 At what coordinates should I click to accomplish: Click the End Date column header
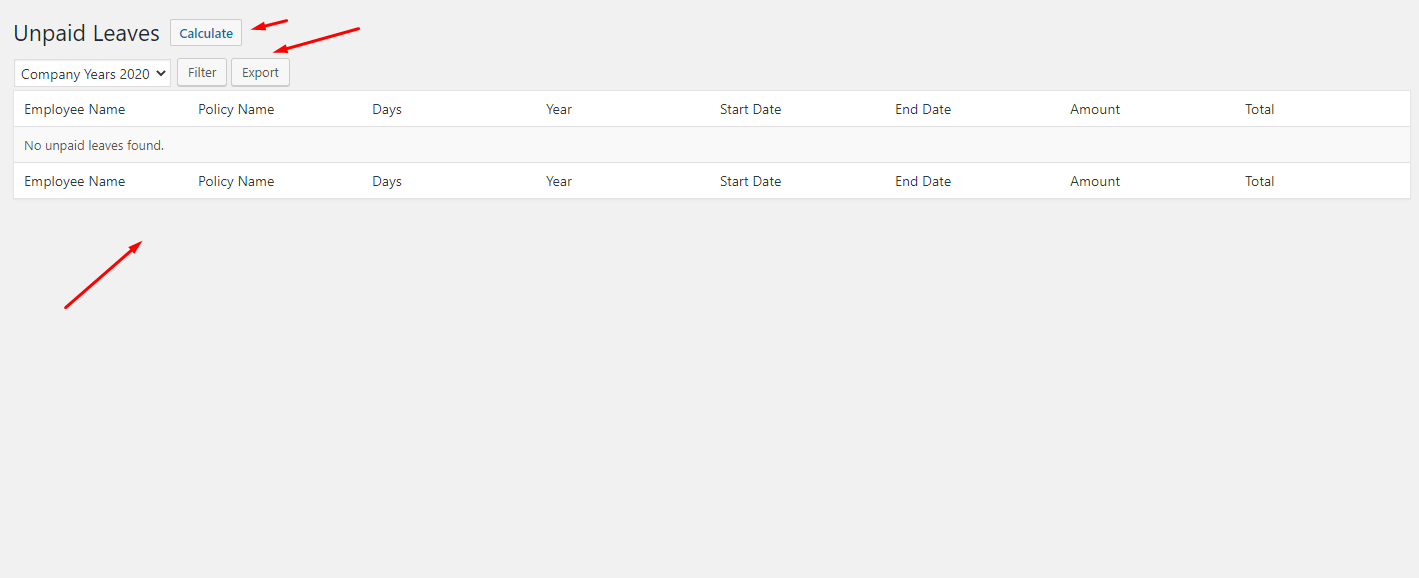click(x=922, y=109)
